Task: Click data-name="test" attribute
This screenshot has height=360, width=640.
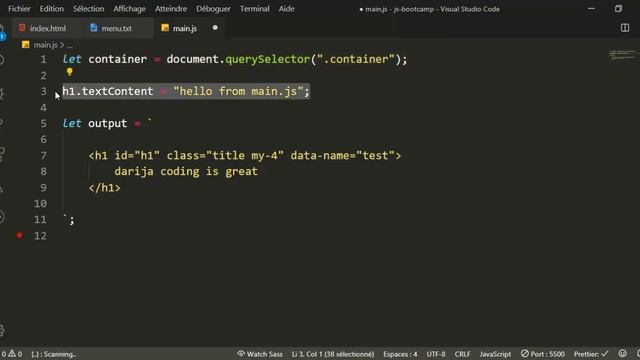Action: tap(343, 156)
